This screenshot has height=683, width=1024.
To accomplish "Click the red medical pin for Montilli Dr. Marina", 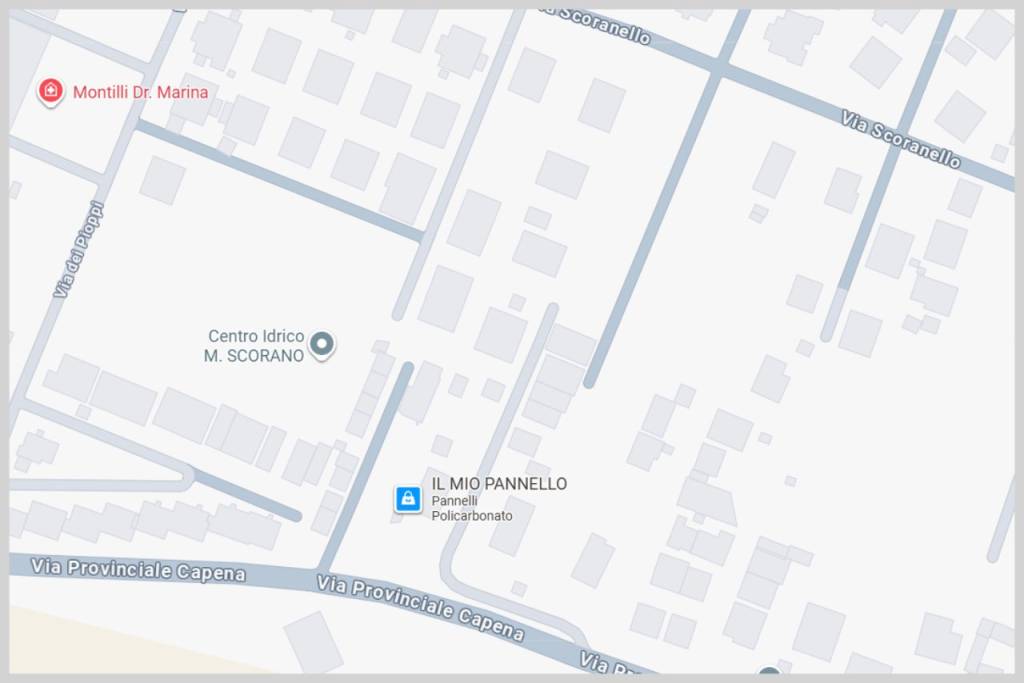I will coord(50,91).
